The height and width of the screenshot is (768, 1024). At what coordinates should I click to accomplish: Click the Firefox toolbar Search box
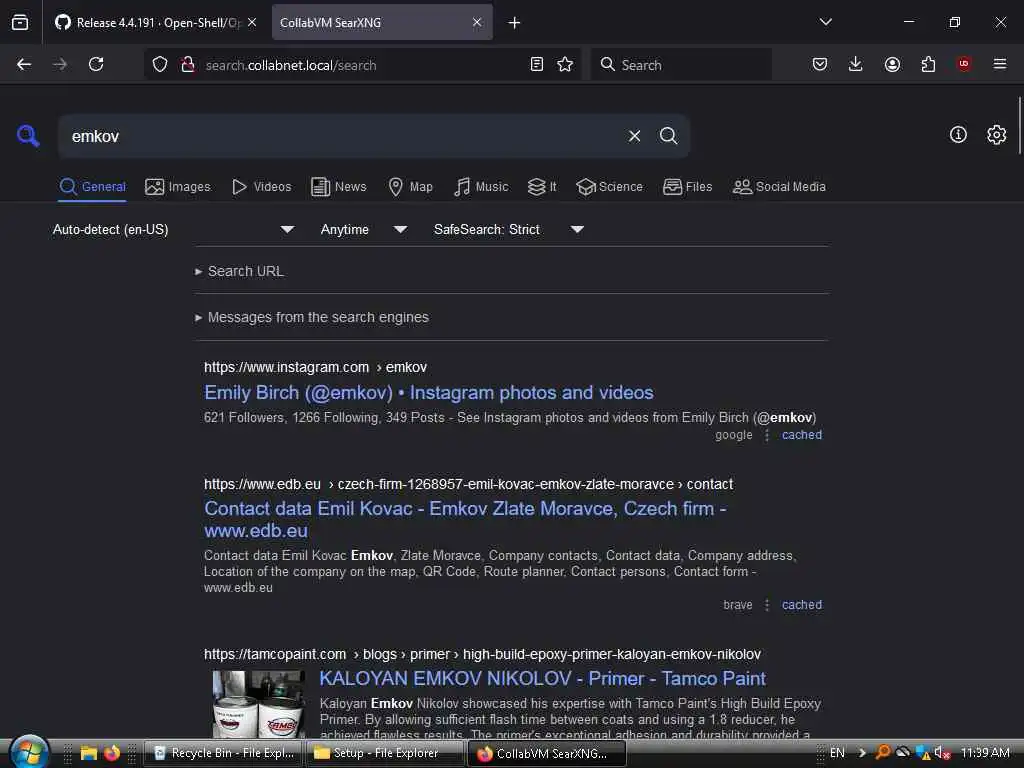pyautogui.click(x=681, y=64)
